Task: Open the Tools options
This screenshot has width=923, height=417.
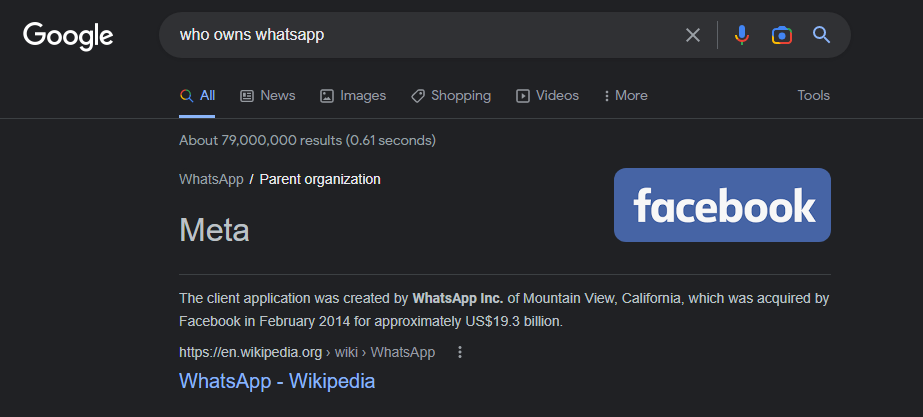Action: tap(813, 96)
